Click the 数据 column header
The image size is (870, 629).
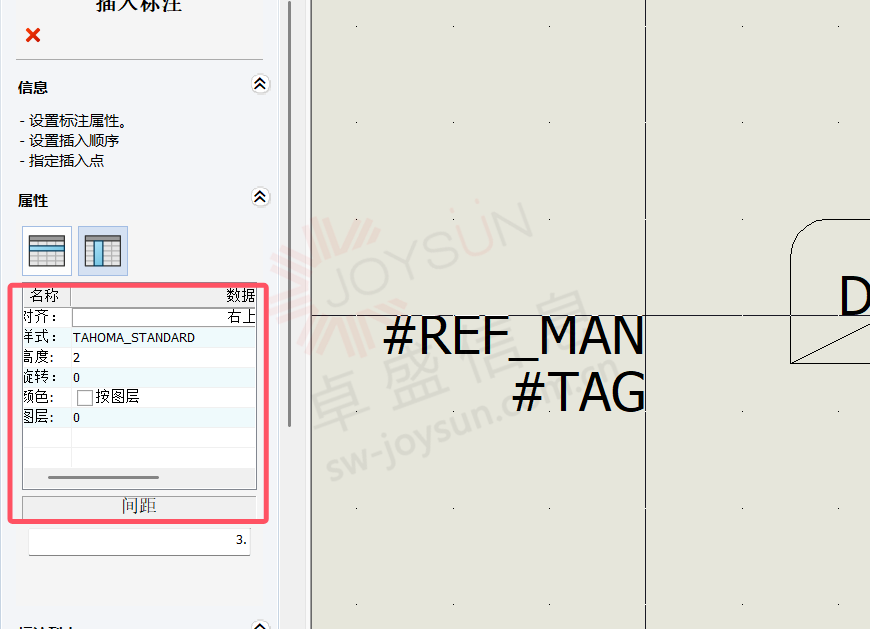pos(164,296)
